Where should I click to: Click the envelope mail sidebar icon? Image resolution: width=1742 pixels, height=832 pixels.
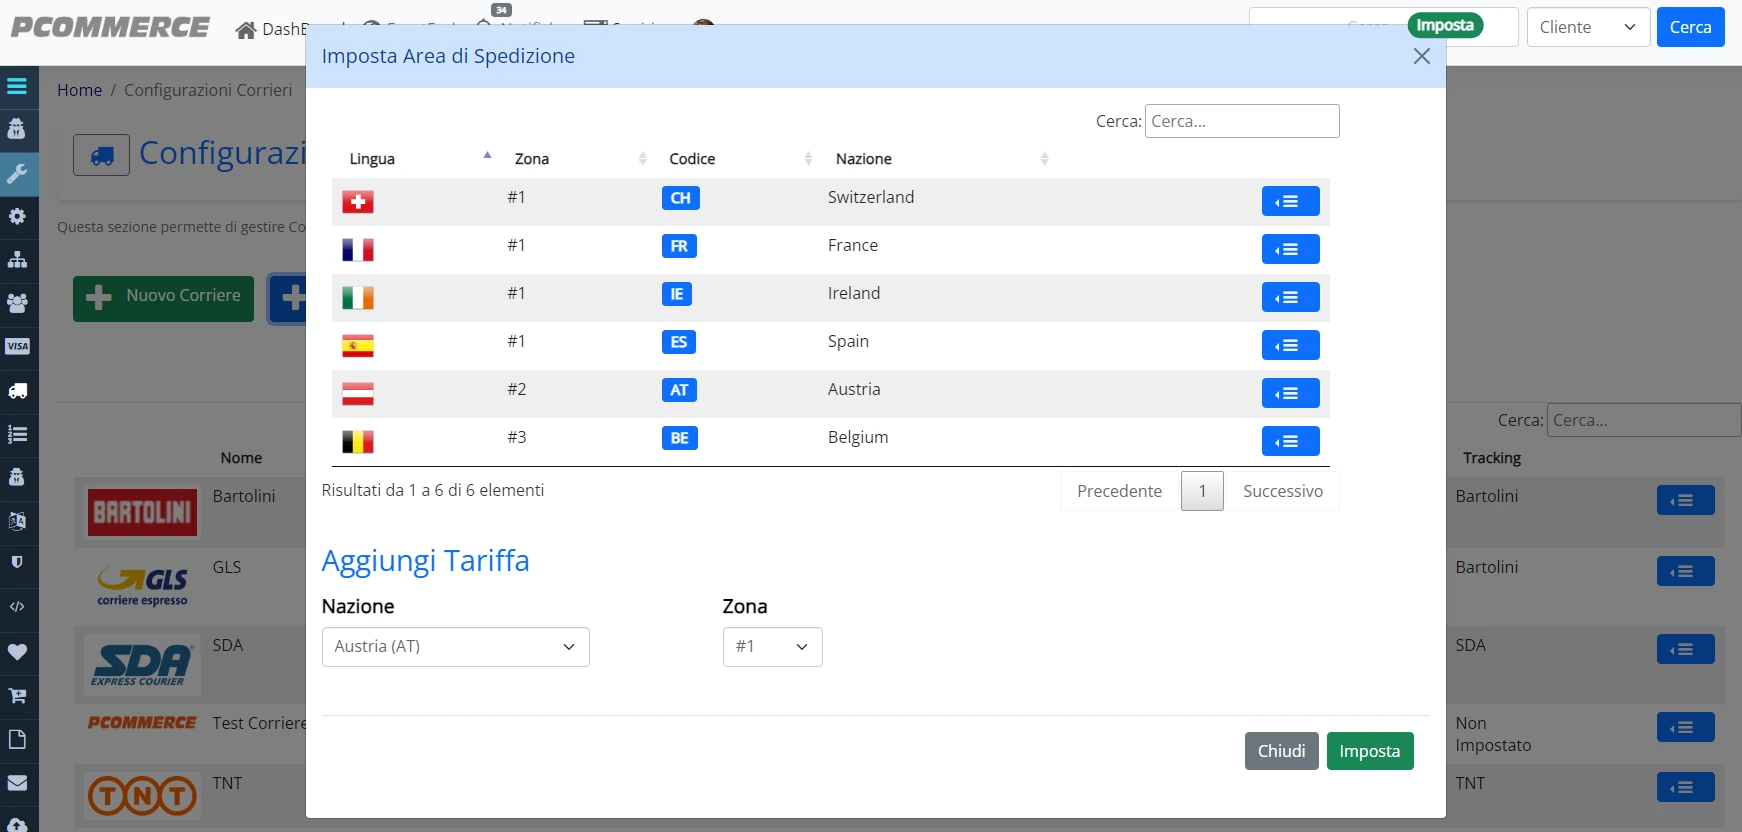17,783
